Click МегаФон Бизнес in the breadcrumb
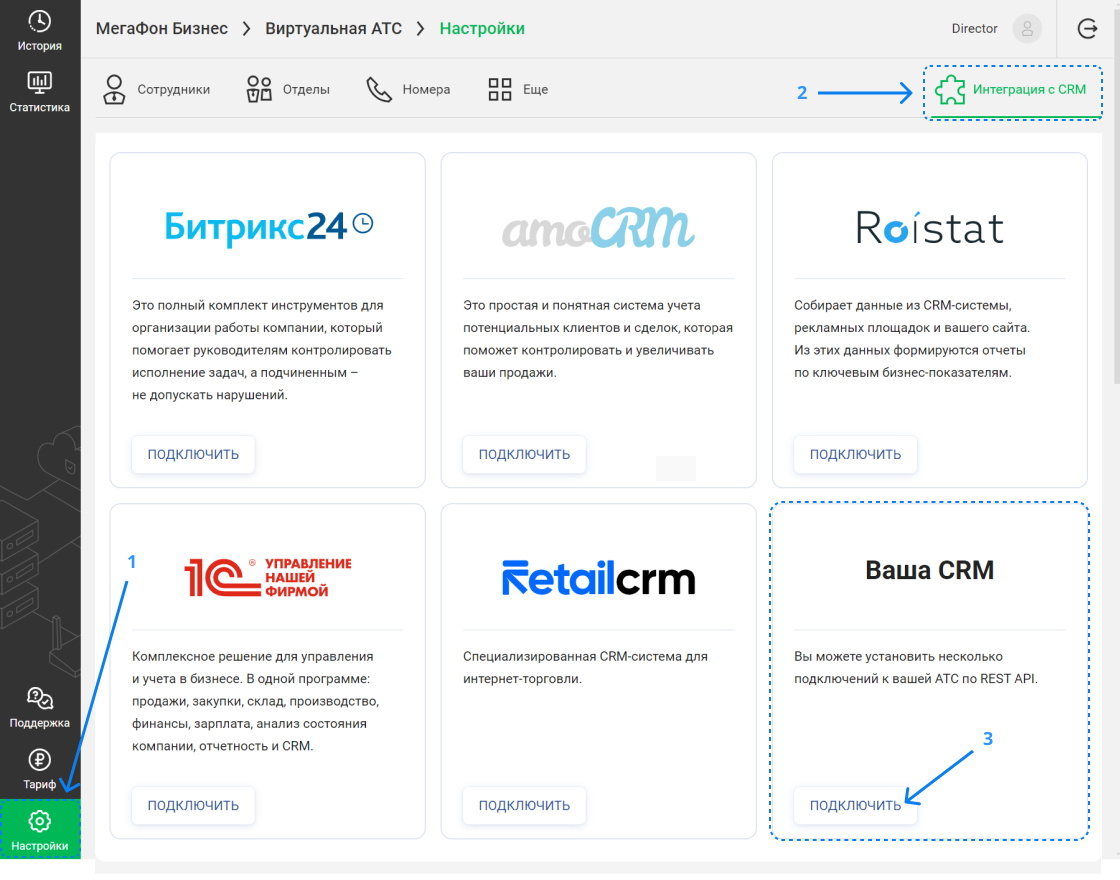This screenshot has height=880, width=1120. click(x=162, y=29)
